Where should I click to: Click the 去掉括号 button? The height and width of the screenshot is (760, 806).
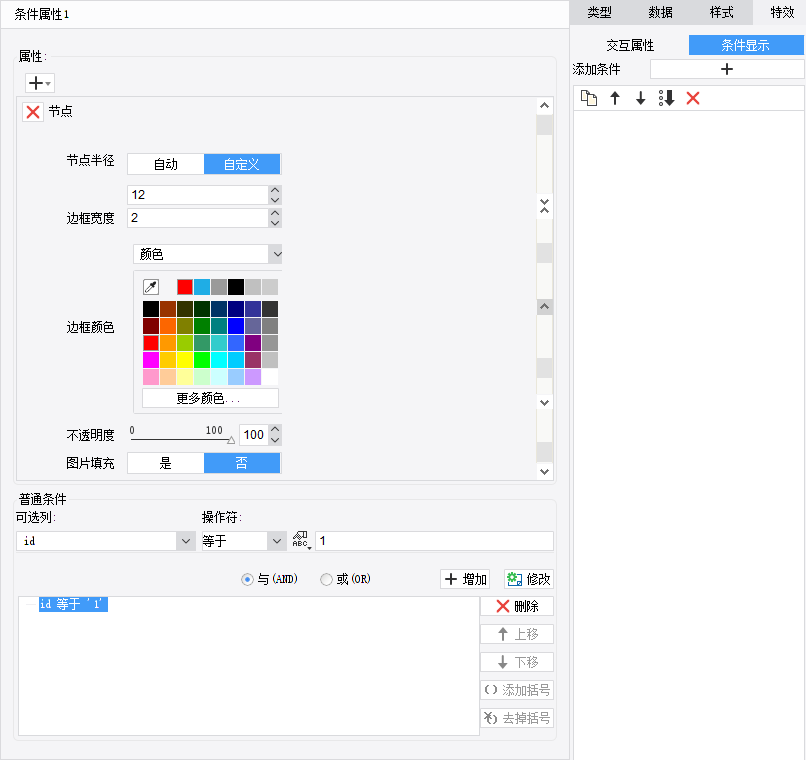click(x=517, y=718)
